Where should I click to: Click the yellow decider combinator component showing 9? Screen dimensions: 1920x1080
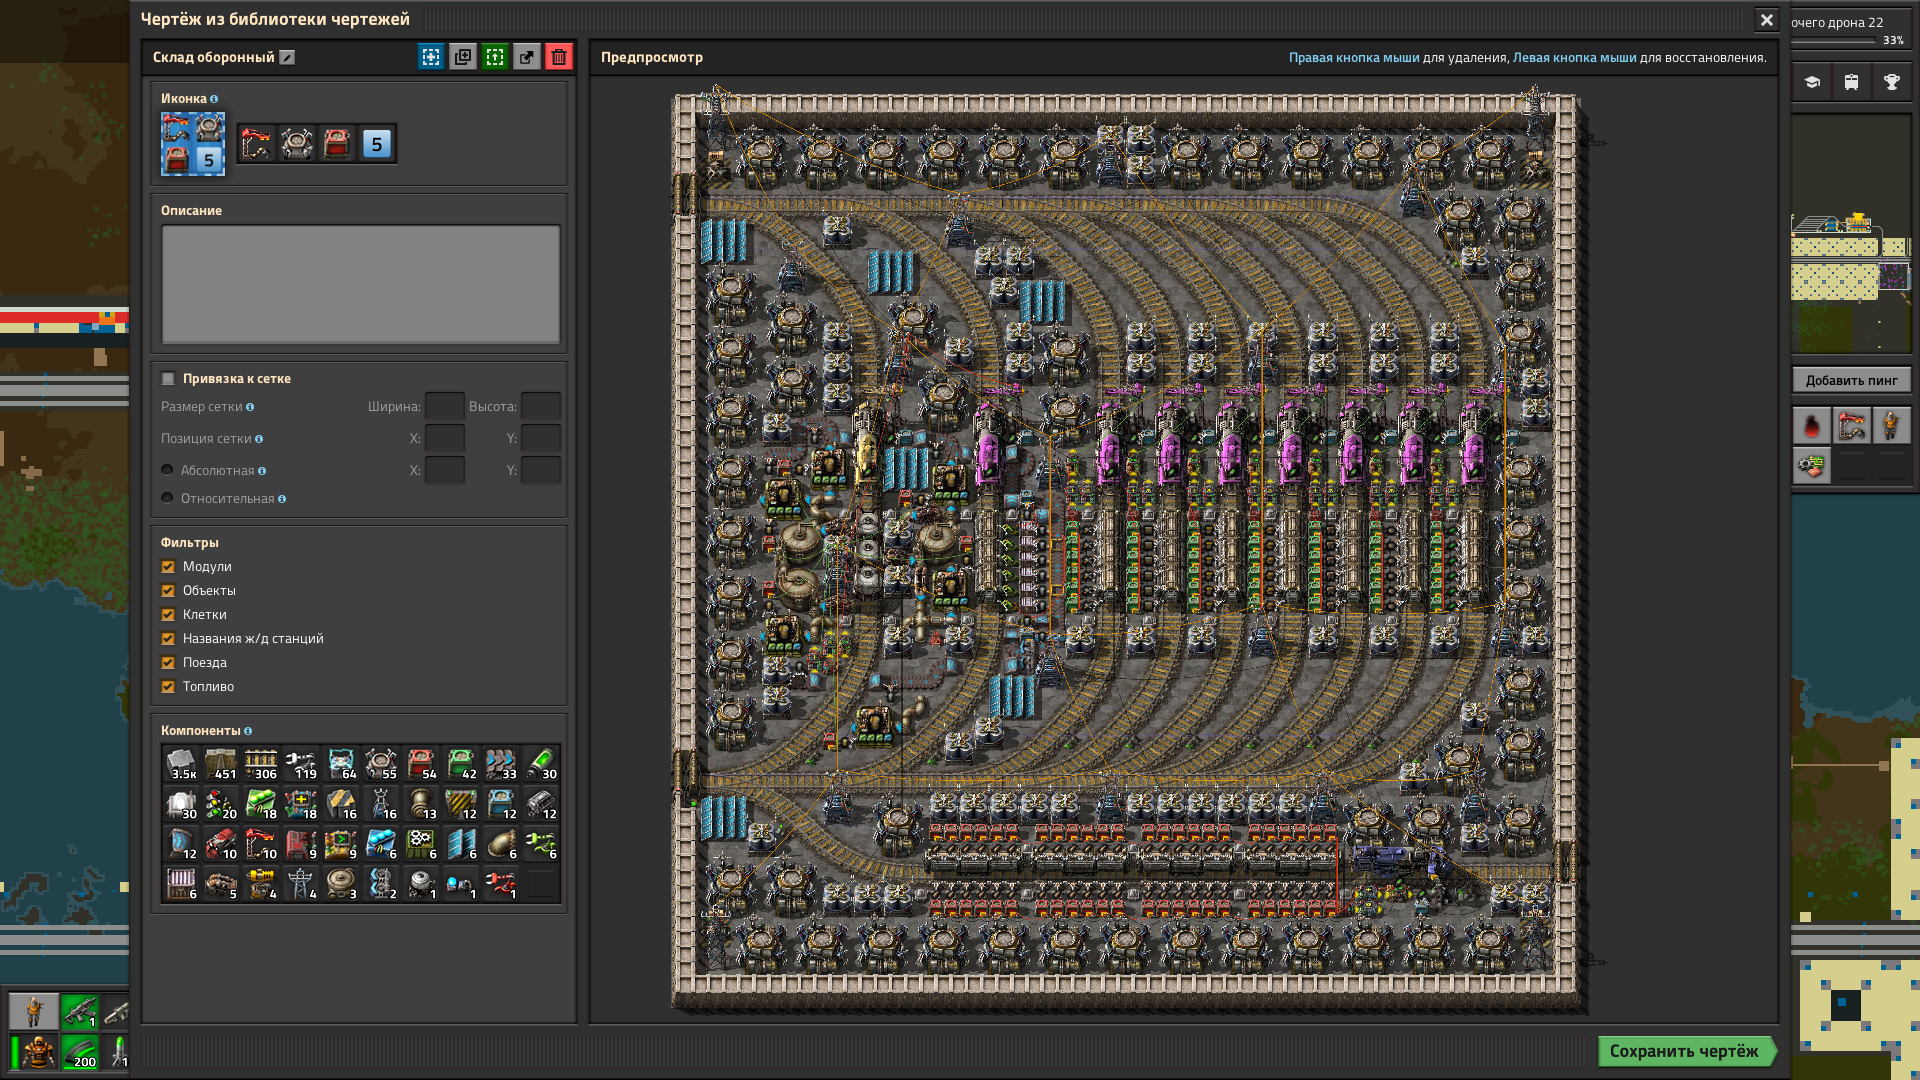[x=341, y=844]
